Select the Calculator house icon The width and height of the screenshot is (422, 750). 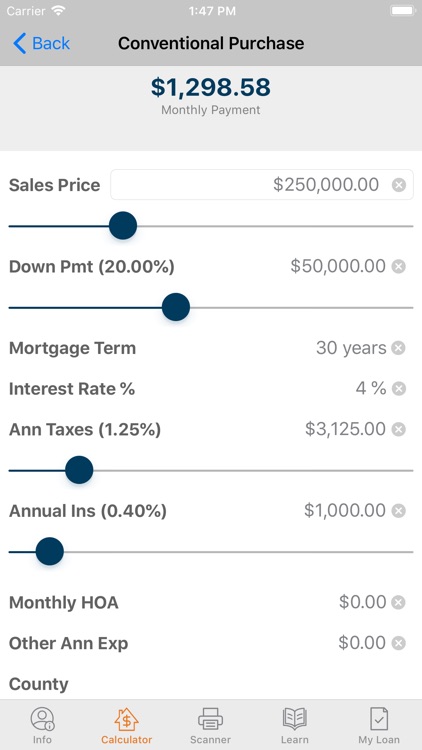click(126, 719)
